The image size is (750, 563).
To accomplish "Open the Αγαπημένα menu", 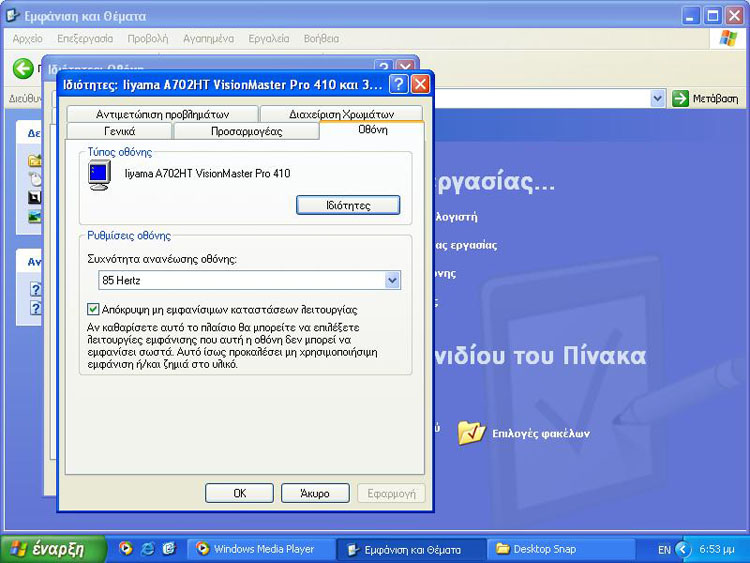I will pyautogui.click(x=209, y=39).
